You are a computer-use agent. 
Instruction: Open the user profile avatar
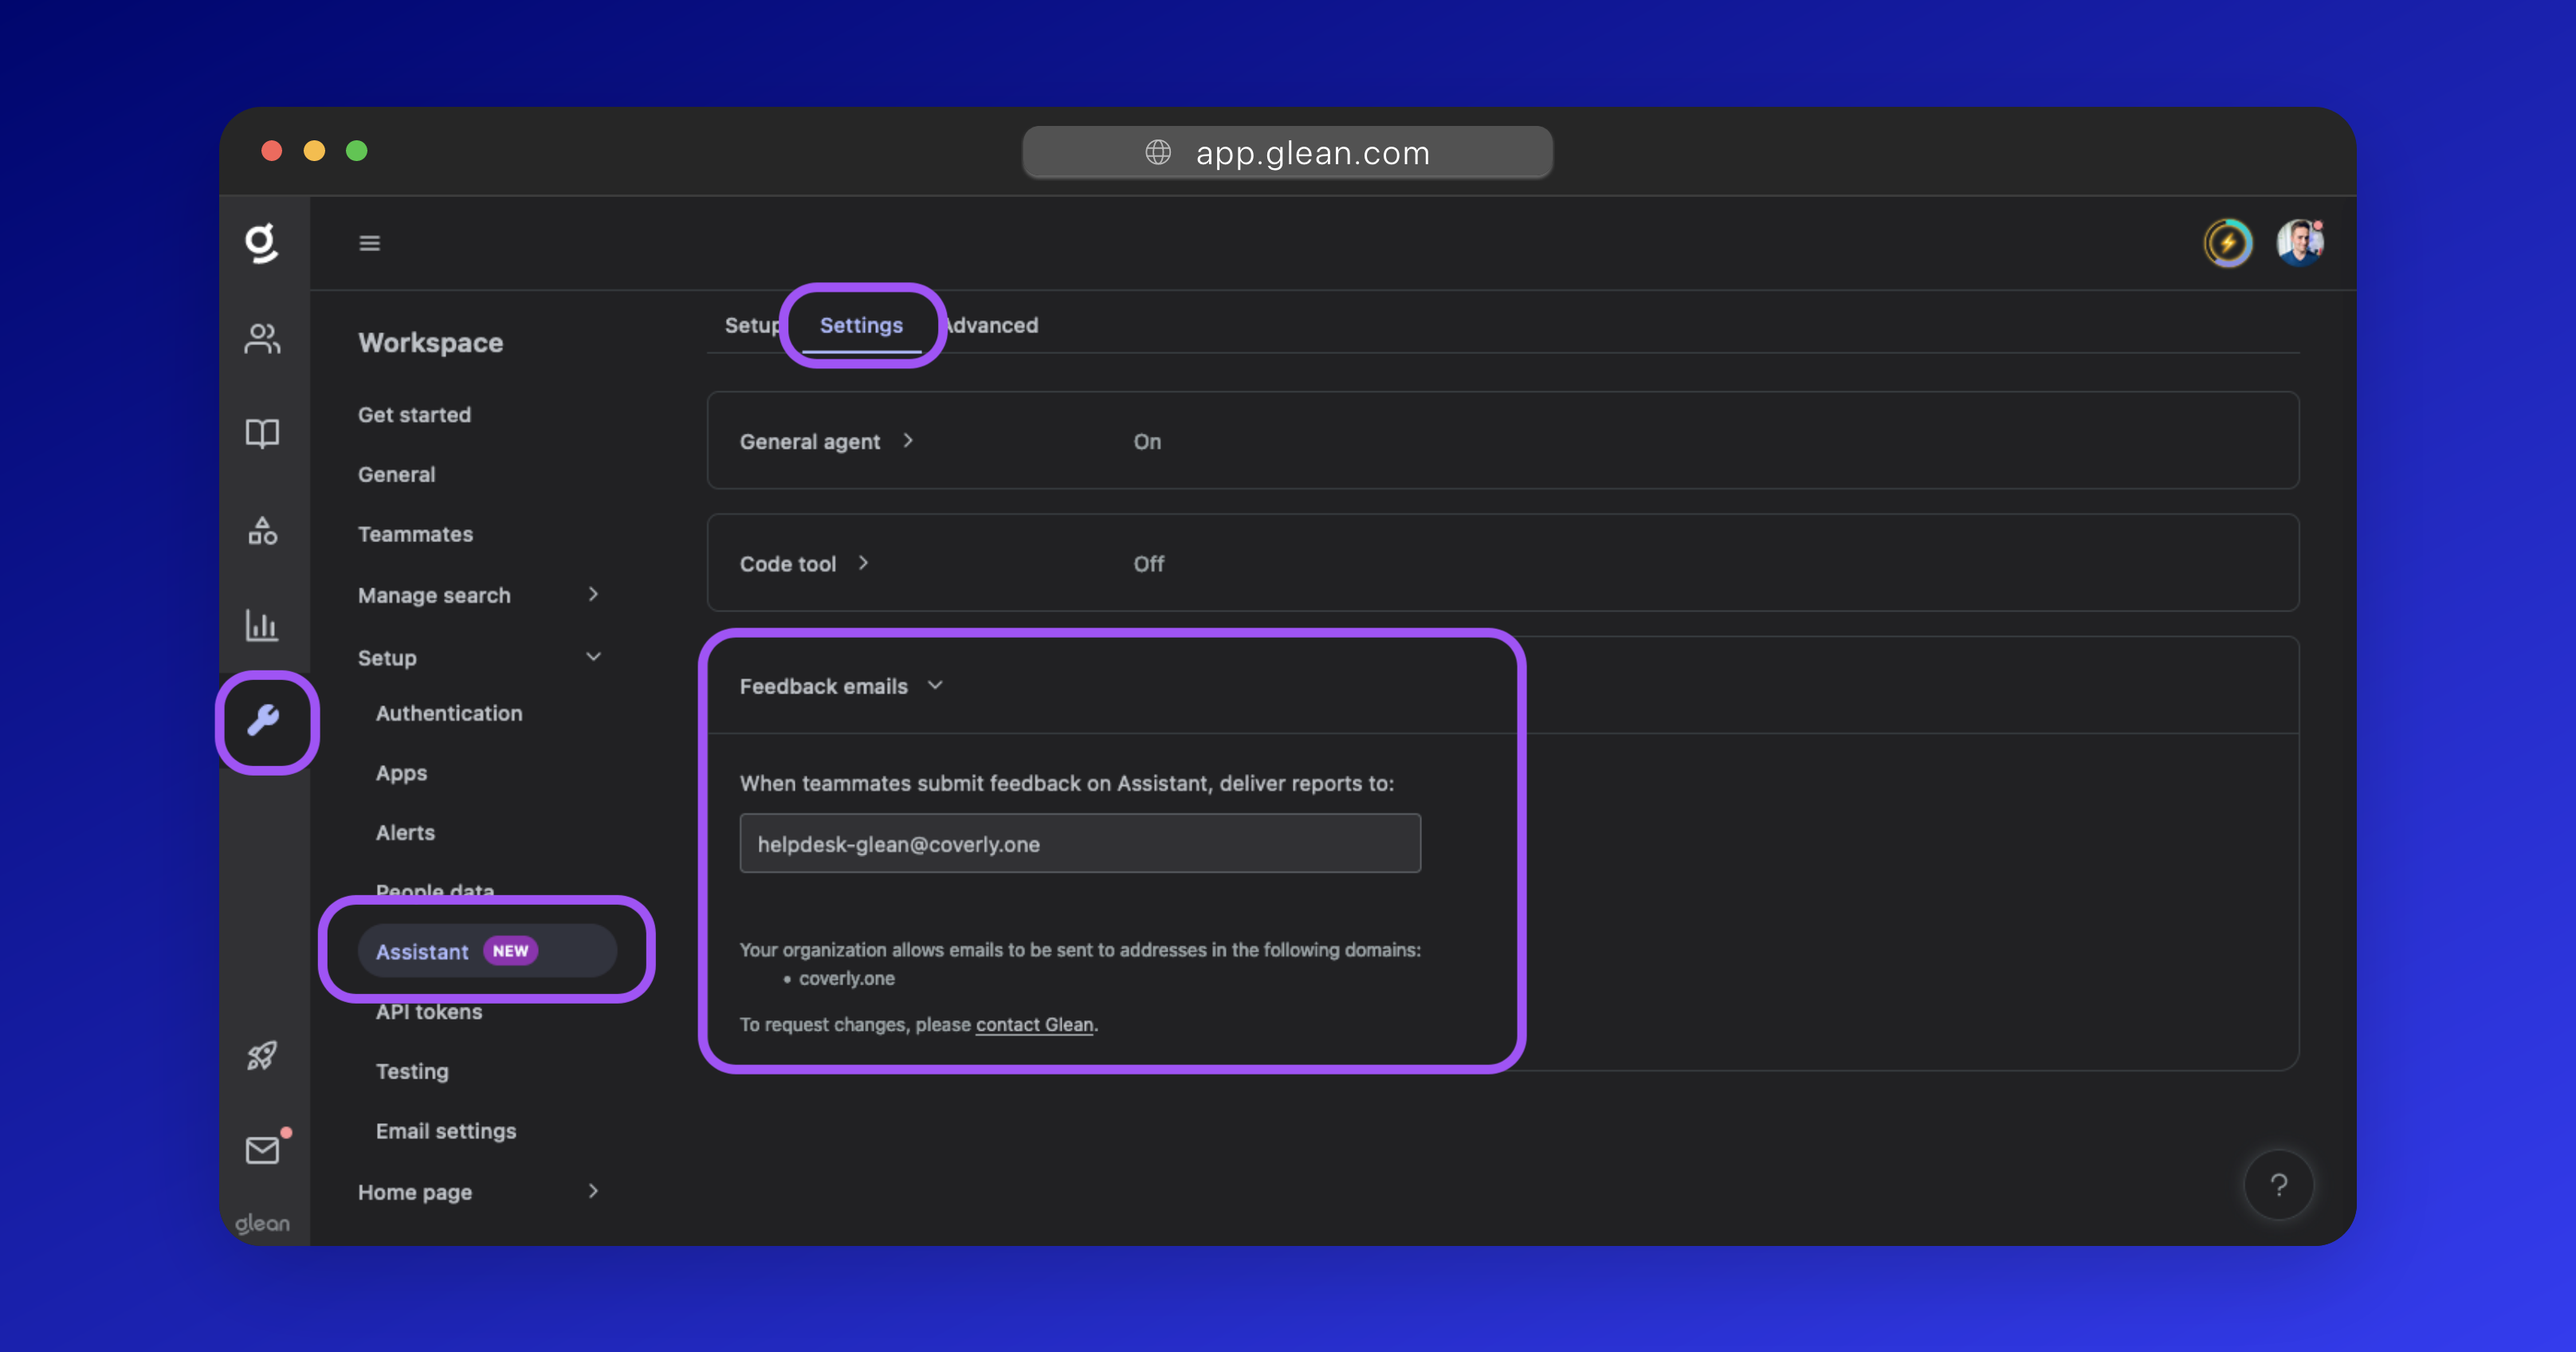(x=2299, y=243)
